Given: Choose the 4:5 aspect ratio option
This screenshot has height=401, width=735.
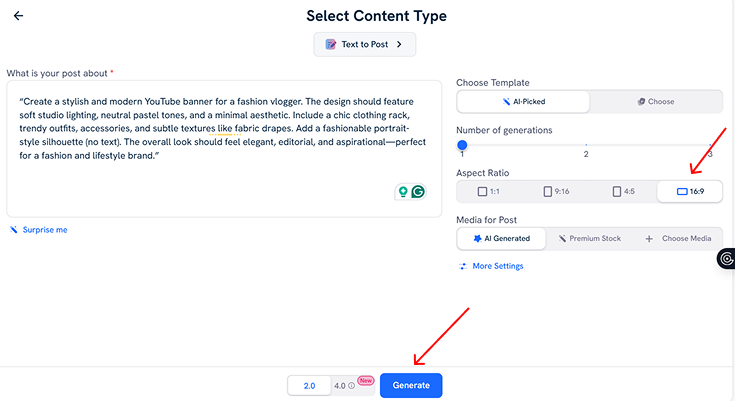Looking at the screenshot, I should point(623,191).
